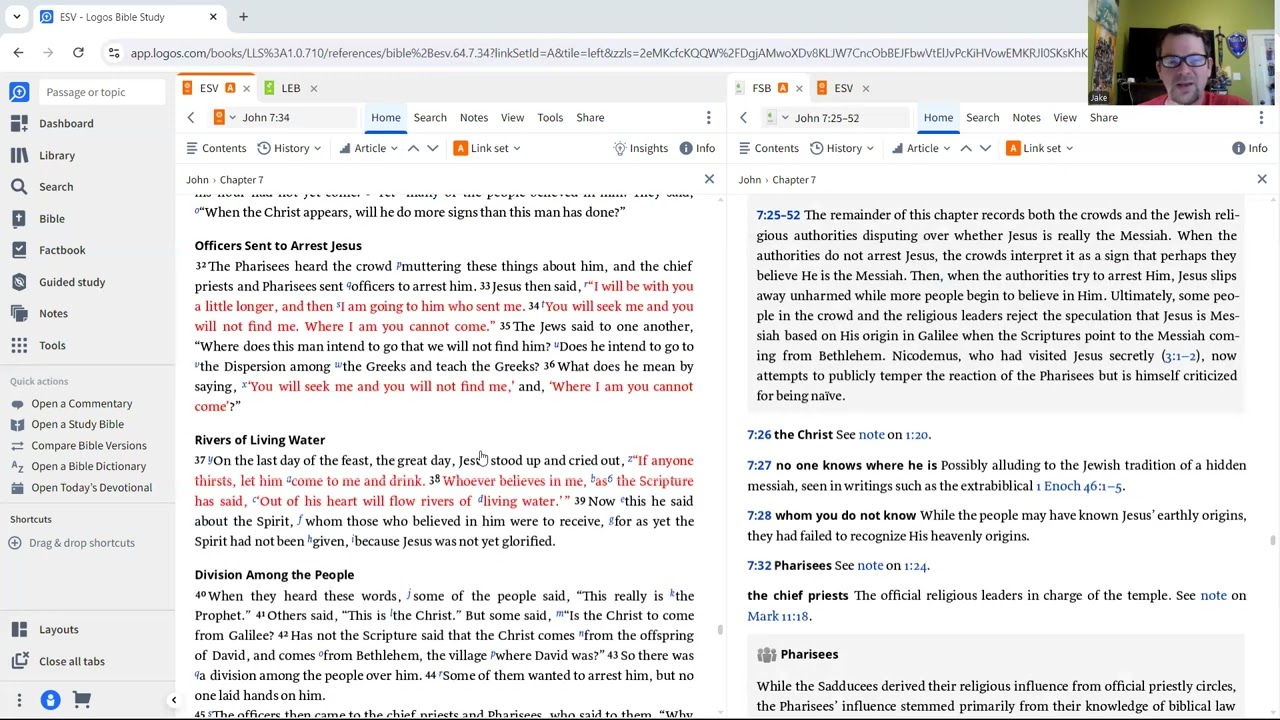This screenshot has height=720, width=1280.
Task: Open the browser tab list chevron
Action: 16,17
